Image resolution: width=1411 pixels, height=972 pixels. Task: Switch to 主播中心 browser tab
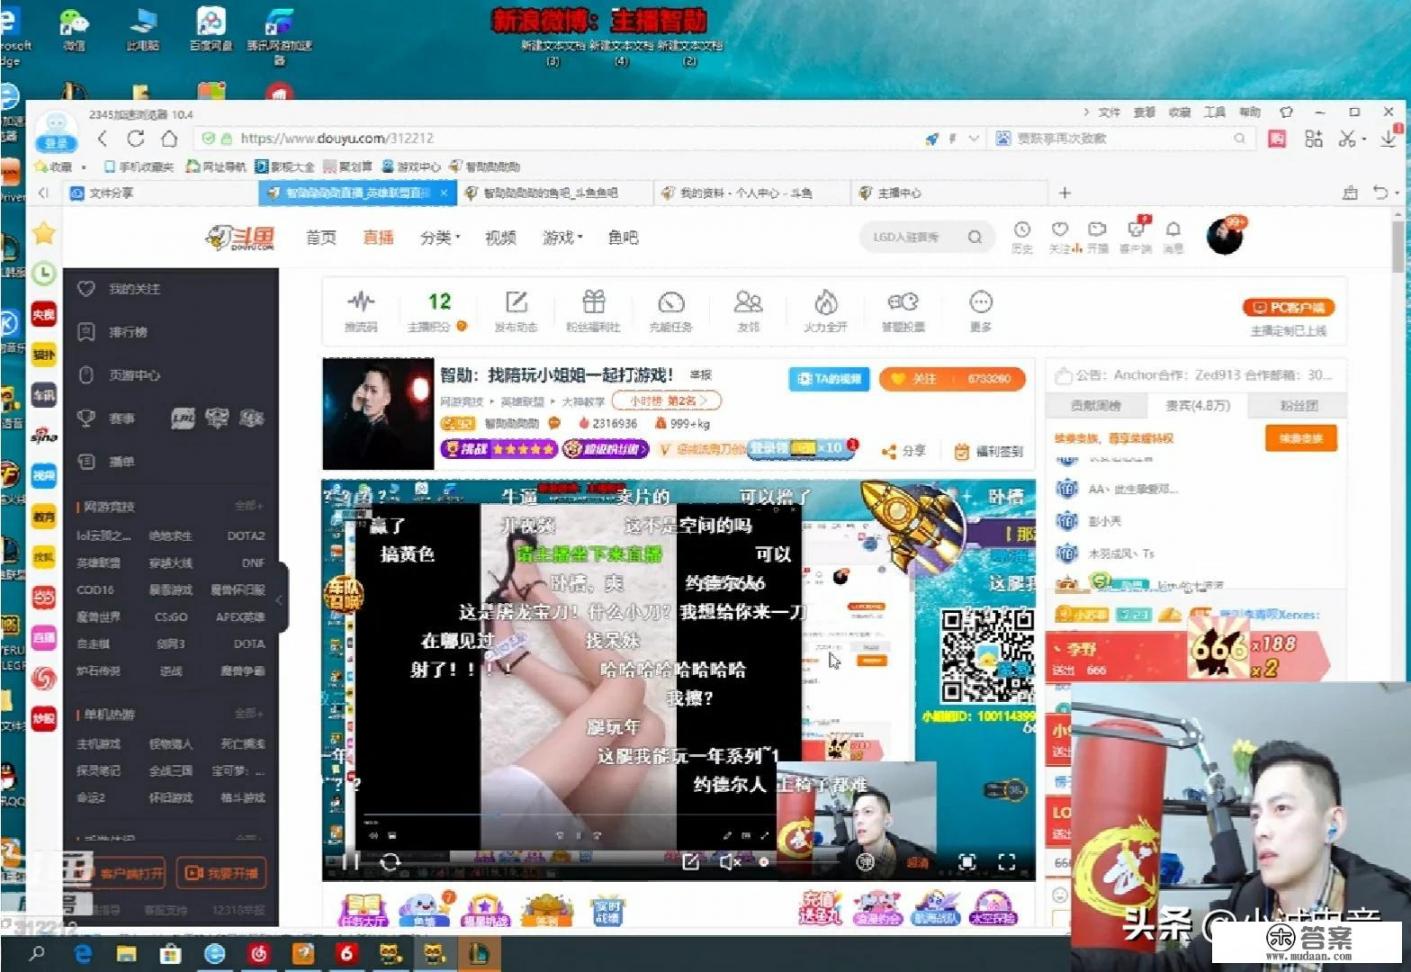point(949,193)
